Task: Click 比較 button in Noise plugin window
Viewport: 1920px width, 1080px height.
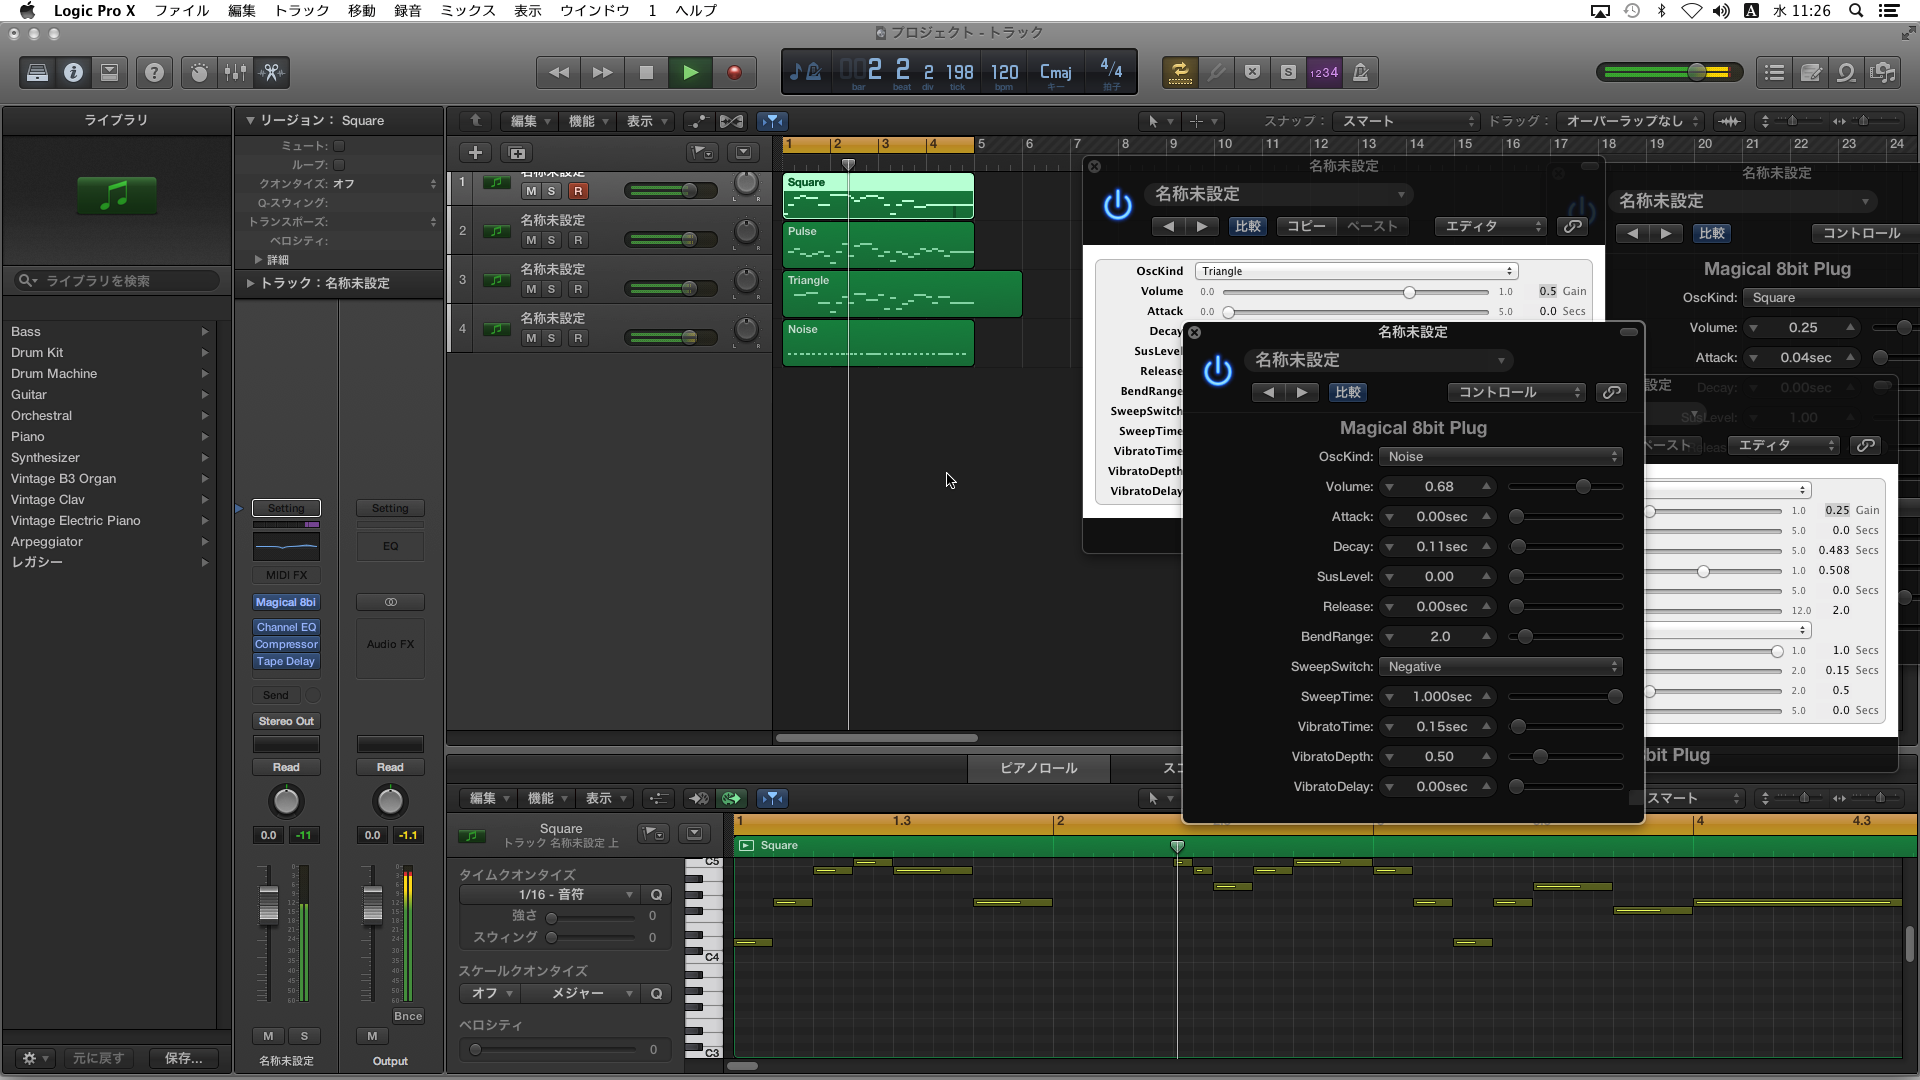Action: (1347, 392)
